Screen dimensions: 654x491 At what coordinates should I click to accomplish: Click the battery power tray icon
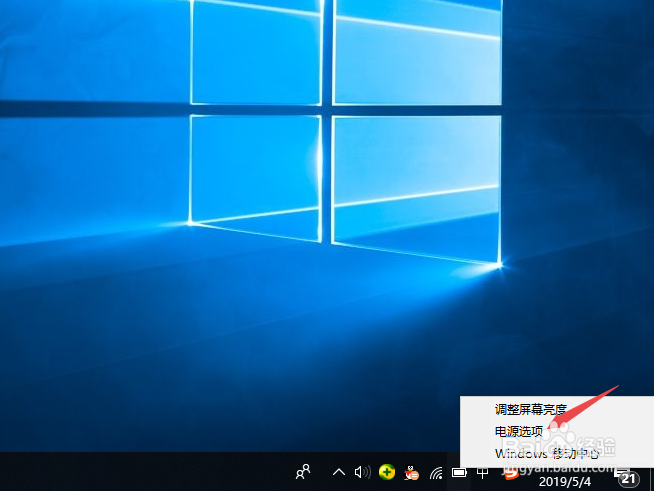click(x=459, y=473)
